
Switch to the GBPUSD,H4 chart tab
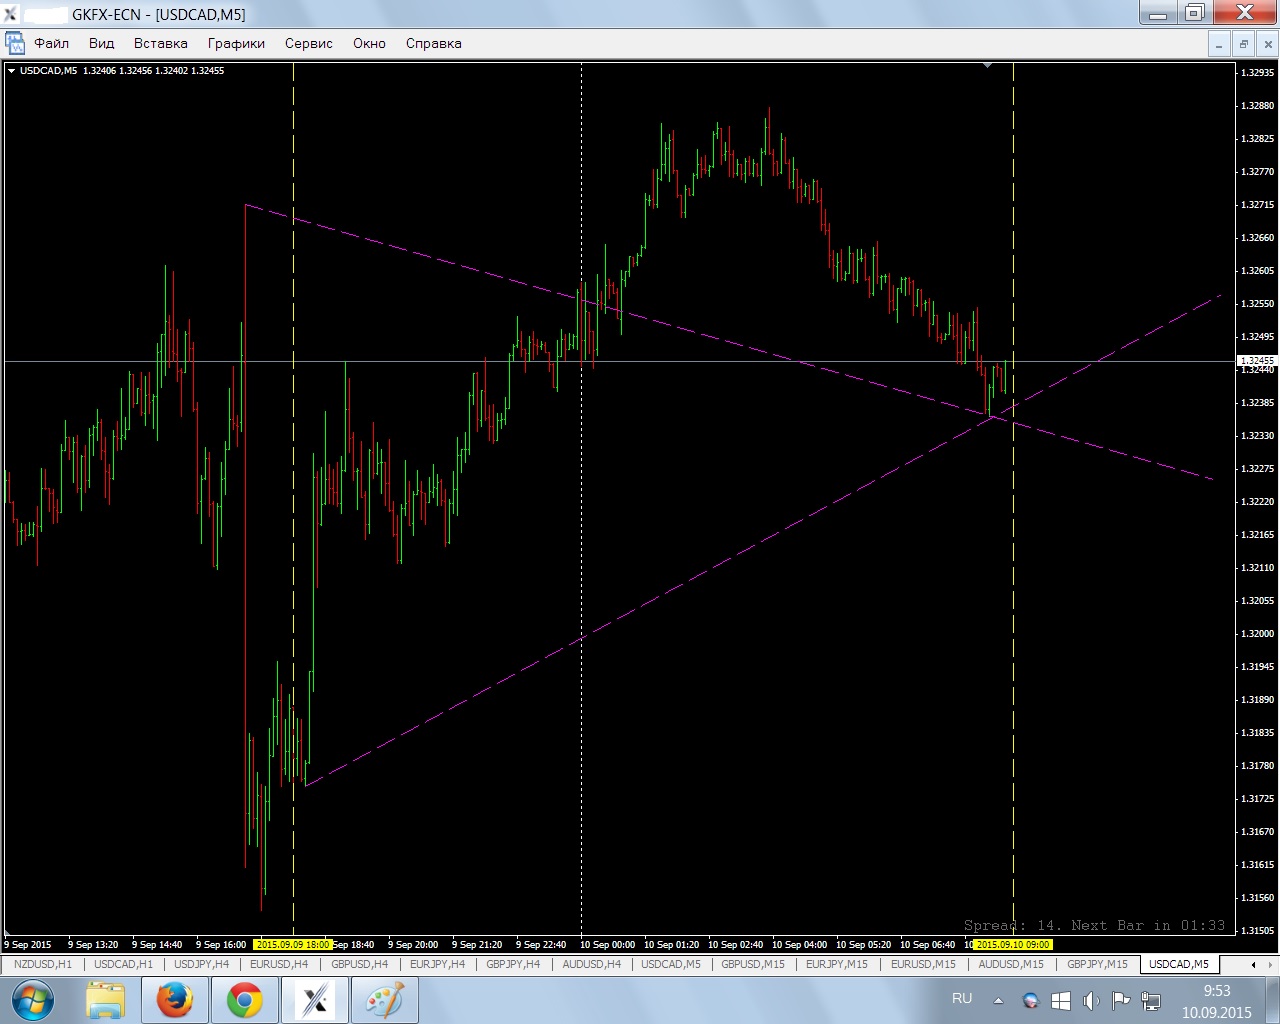[359, 964]
